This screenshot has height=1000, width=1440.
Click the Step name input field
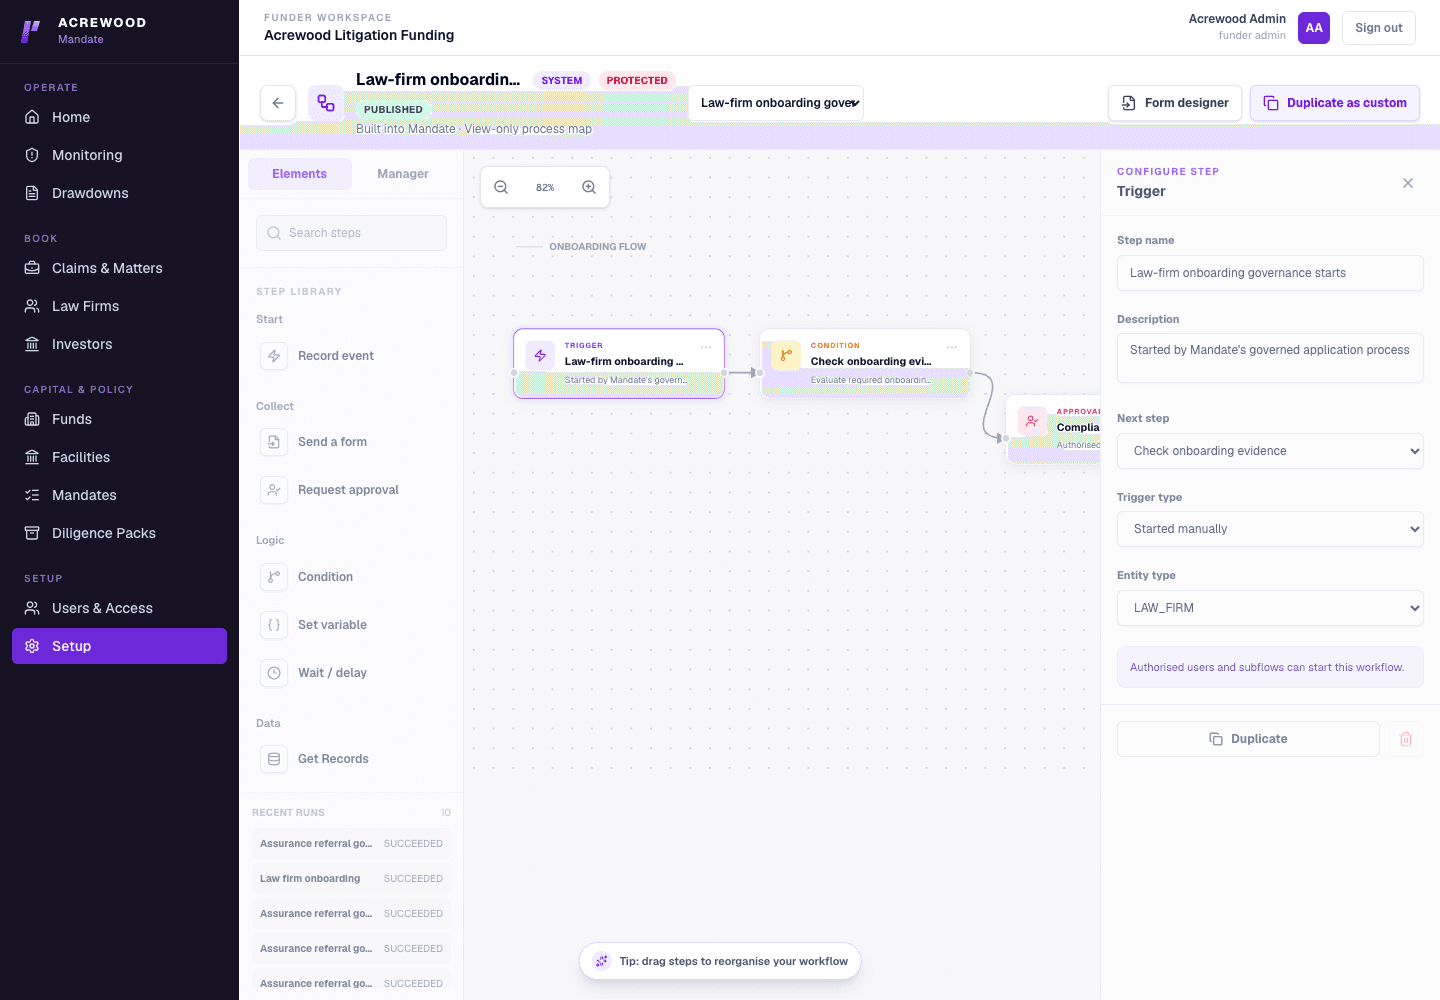point(1270,273)
